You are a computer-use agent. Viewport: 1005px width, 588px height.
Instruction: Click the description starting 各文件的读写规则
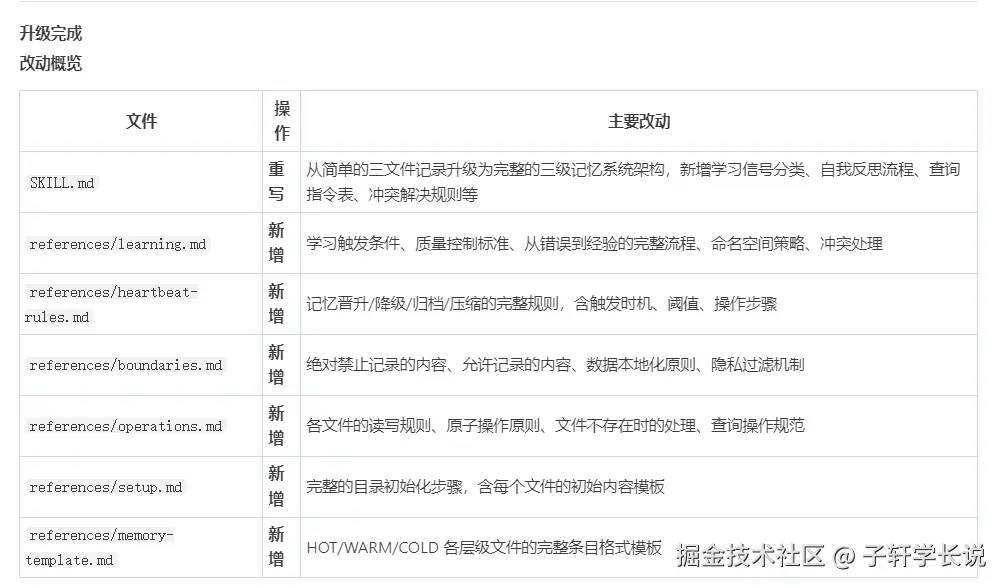pos(555,426)
